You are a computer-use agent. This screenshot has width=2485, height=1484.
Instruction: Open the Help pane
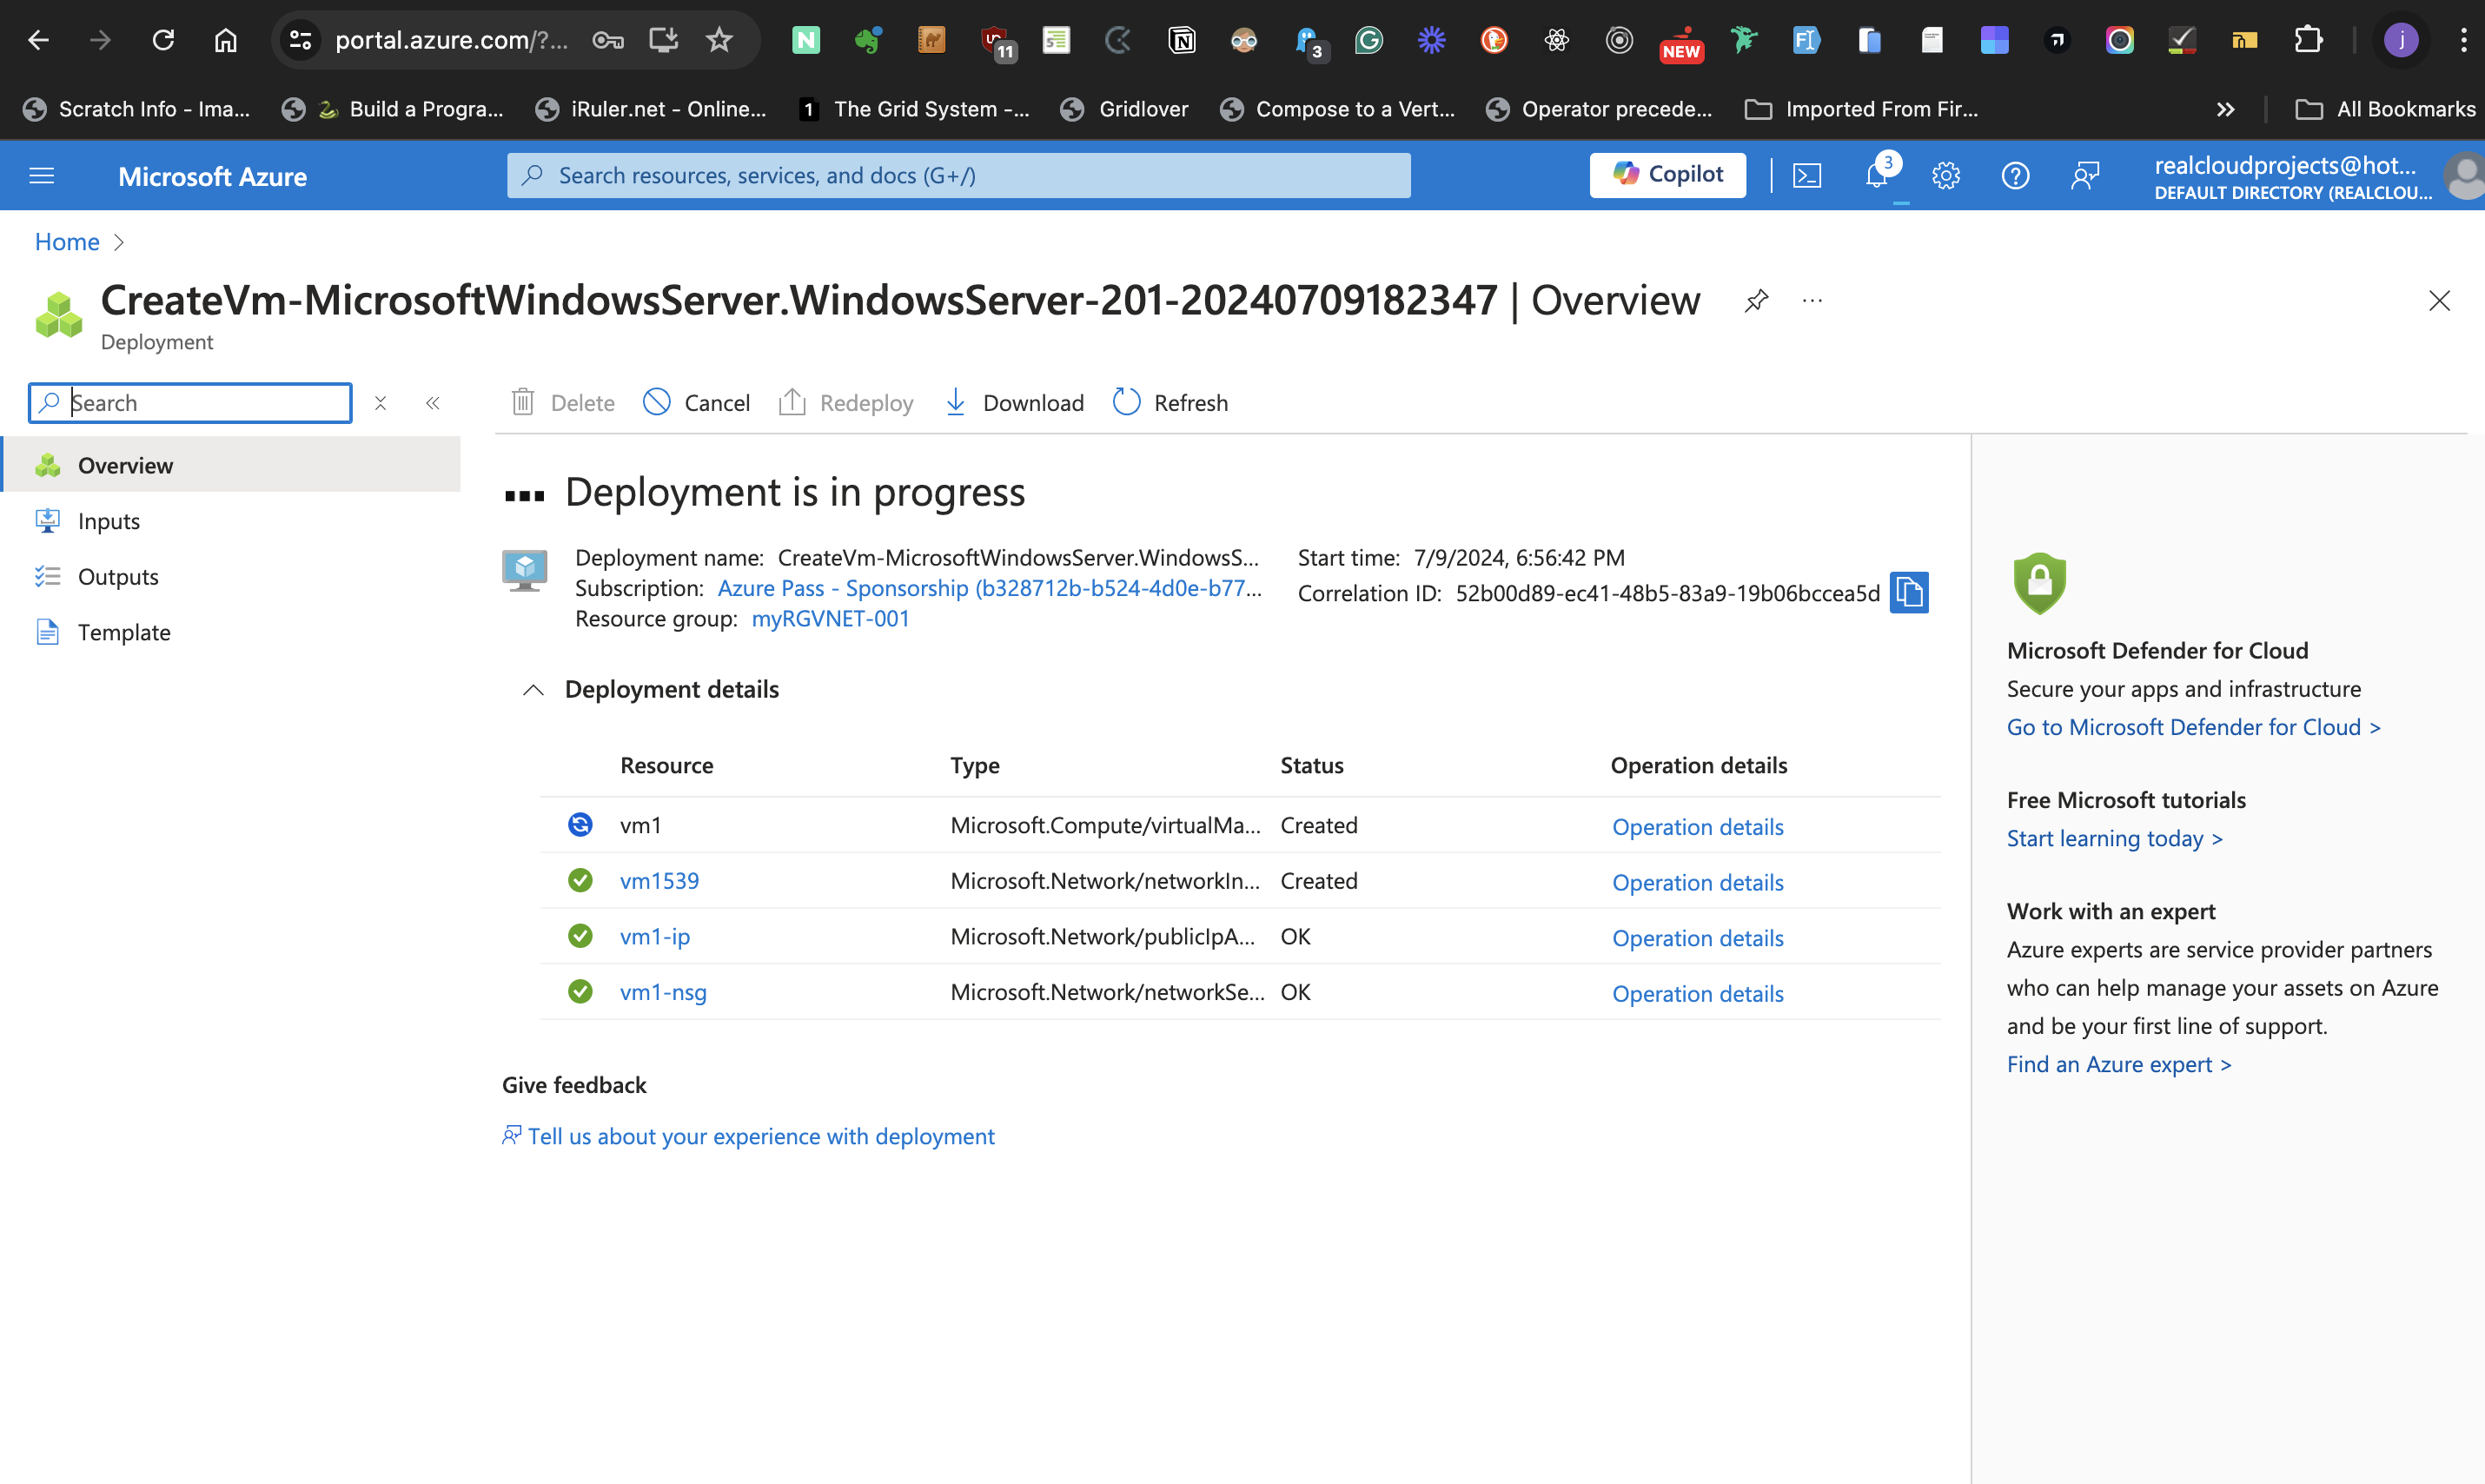click(x=2015, y=175)
